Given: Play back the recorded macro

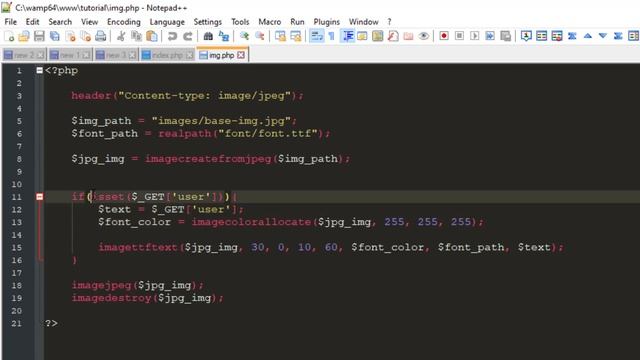Looking at the screenshot, I should [x=474, y=36].
